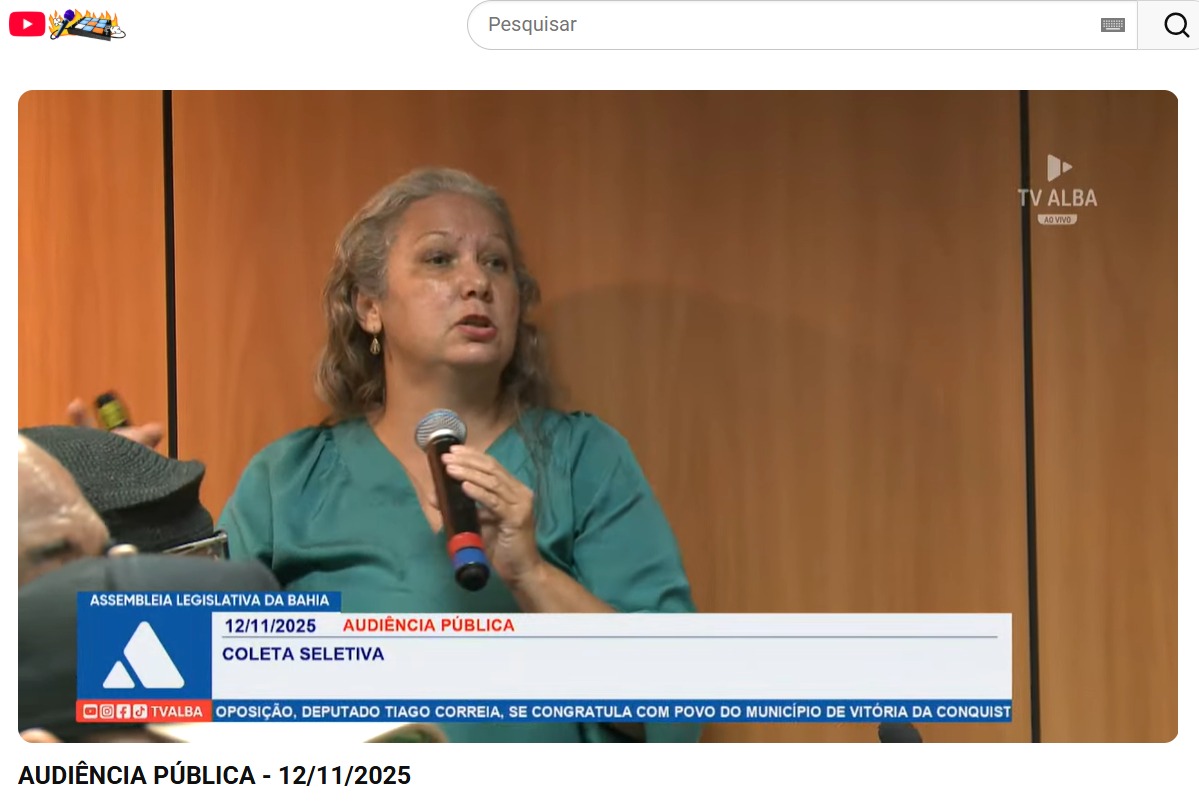This screenshot has width=1199, height=801.
Task: Open the YouTube doodle illustration beside the logo
Action: [x=87, y=25]
